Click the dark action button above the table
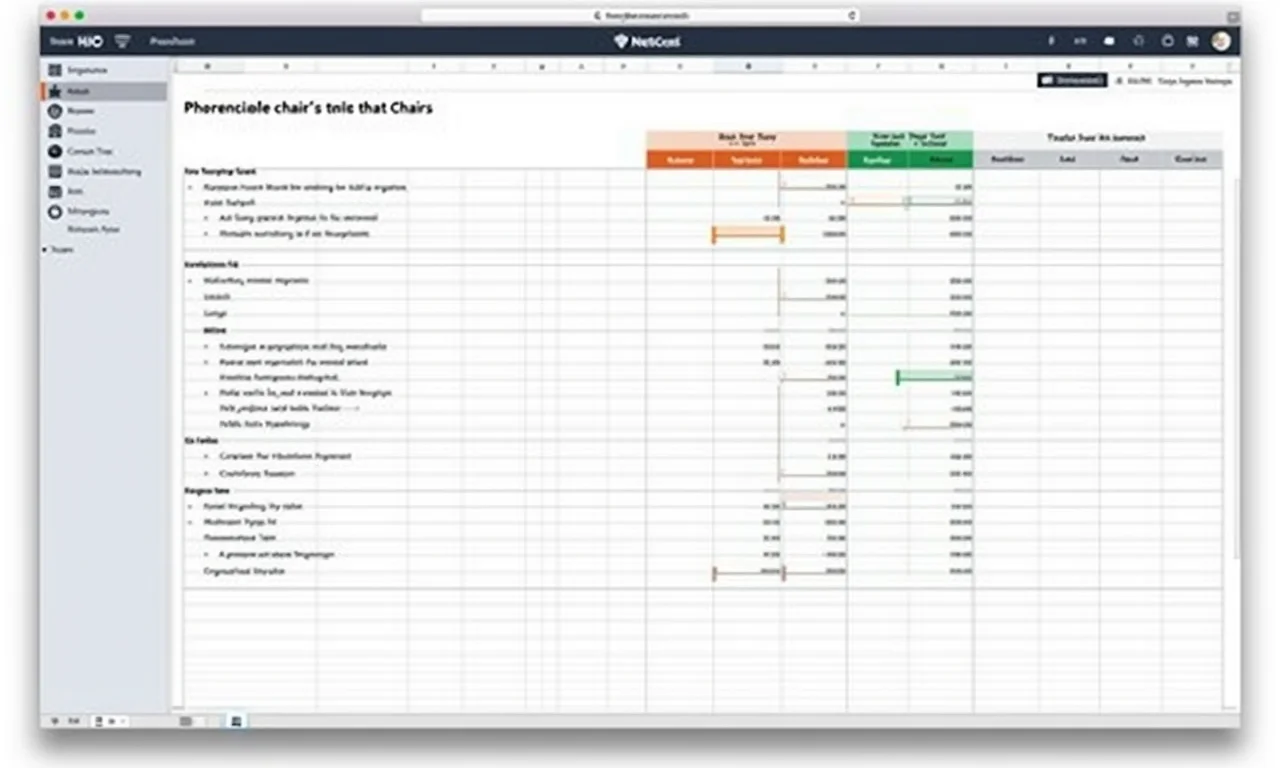This screenshot has height=768, width=1280. [1070, 79]
